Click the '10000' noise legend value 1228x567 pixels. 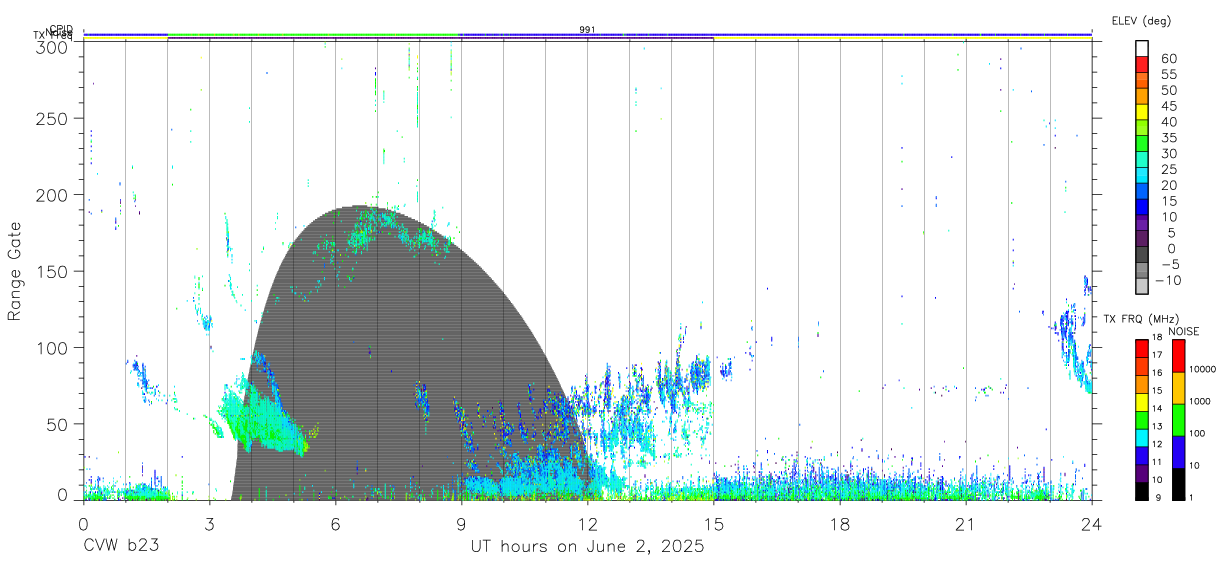1204,368
